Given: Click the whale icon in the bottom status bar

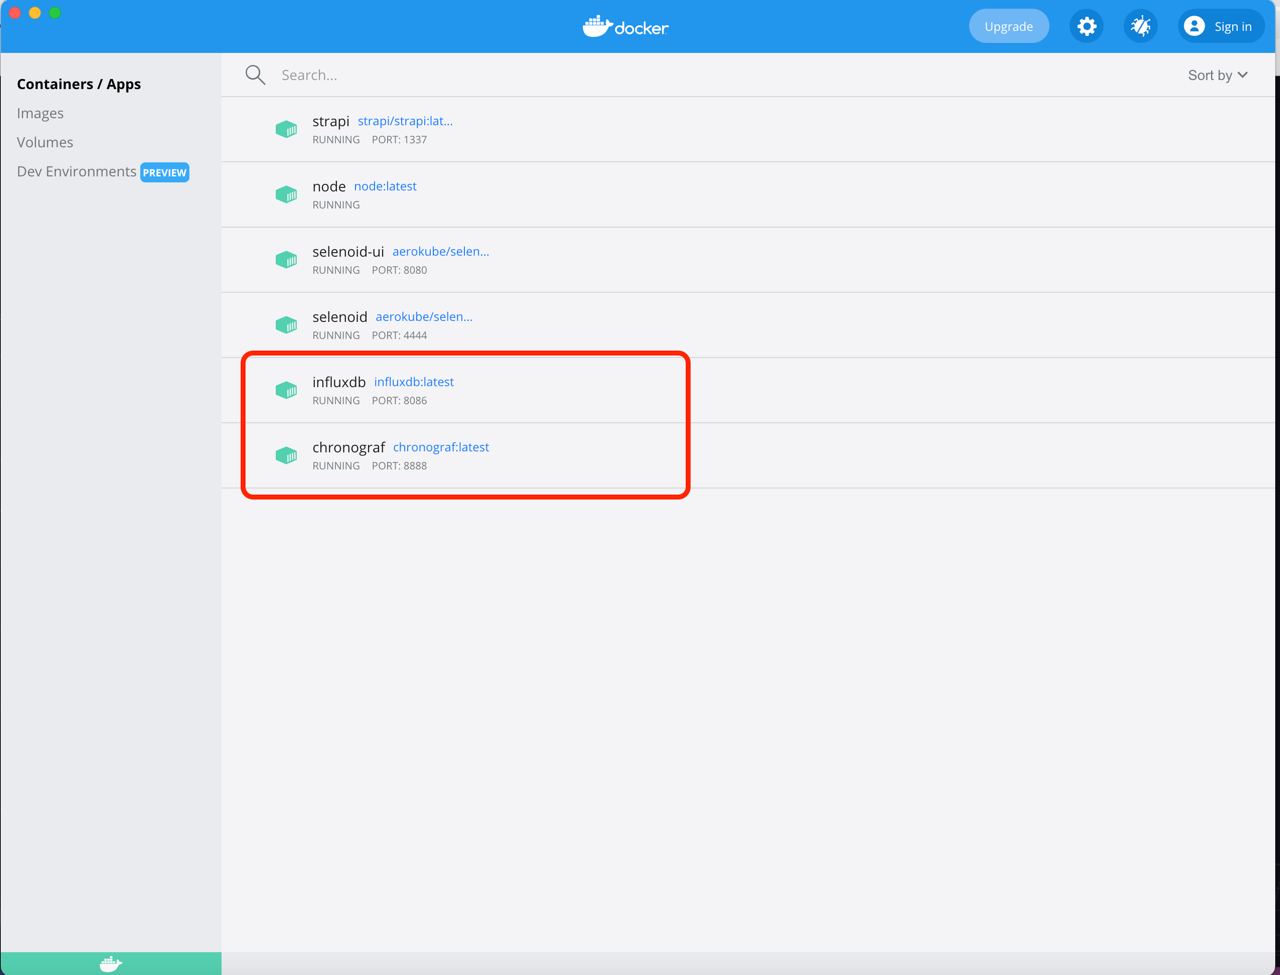Looking at the screenshot, I should pos(111,964).
